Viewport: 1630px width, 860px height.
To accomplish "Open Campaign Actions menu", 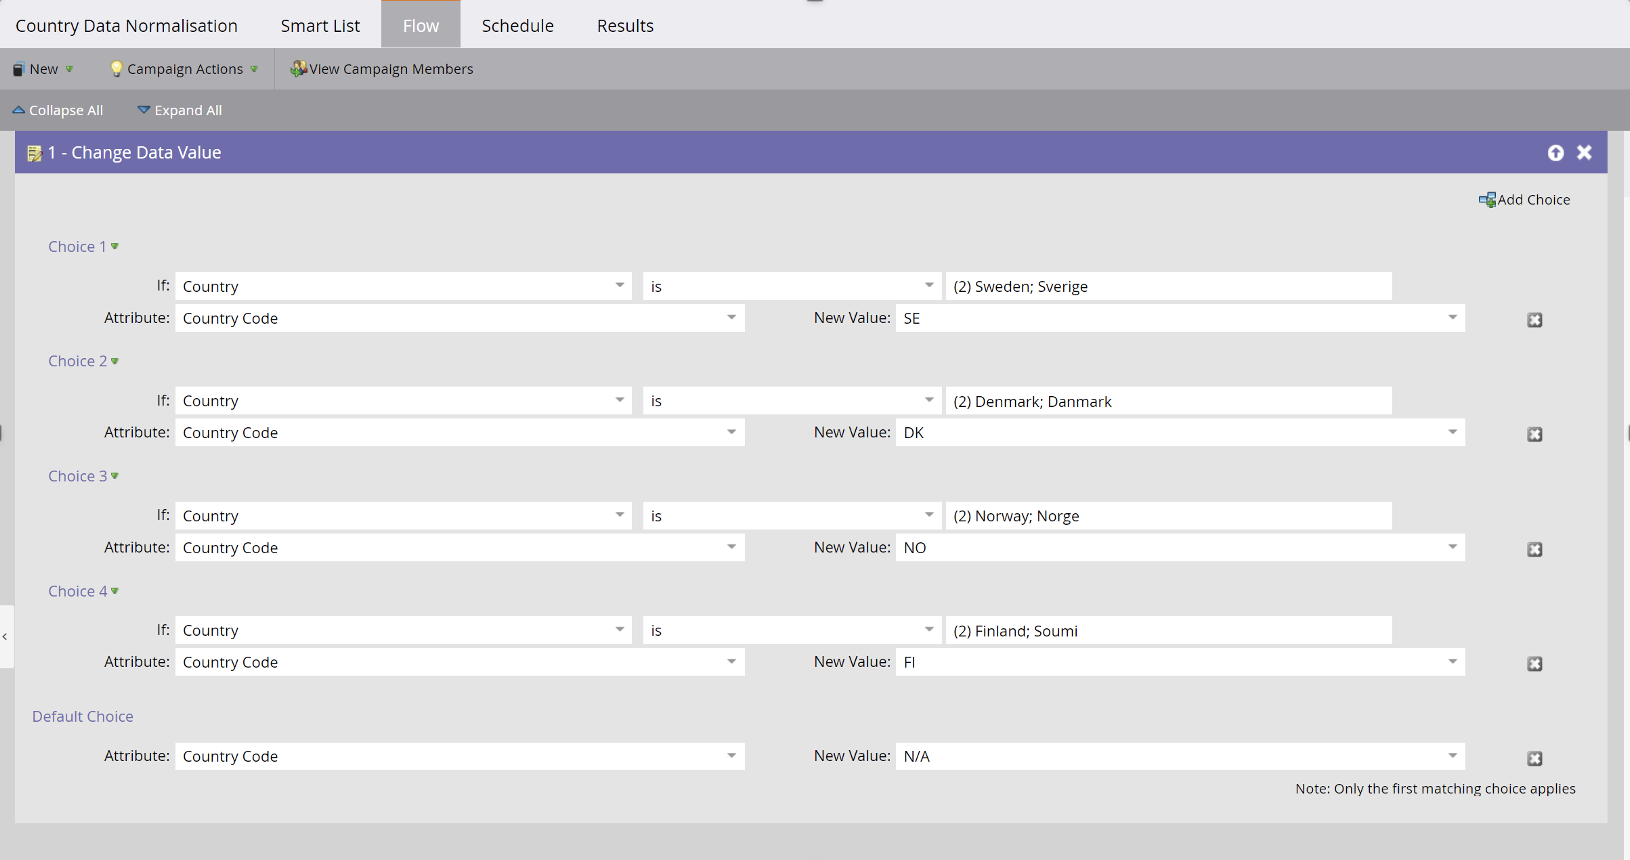I will point(184,69).
